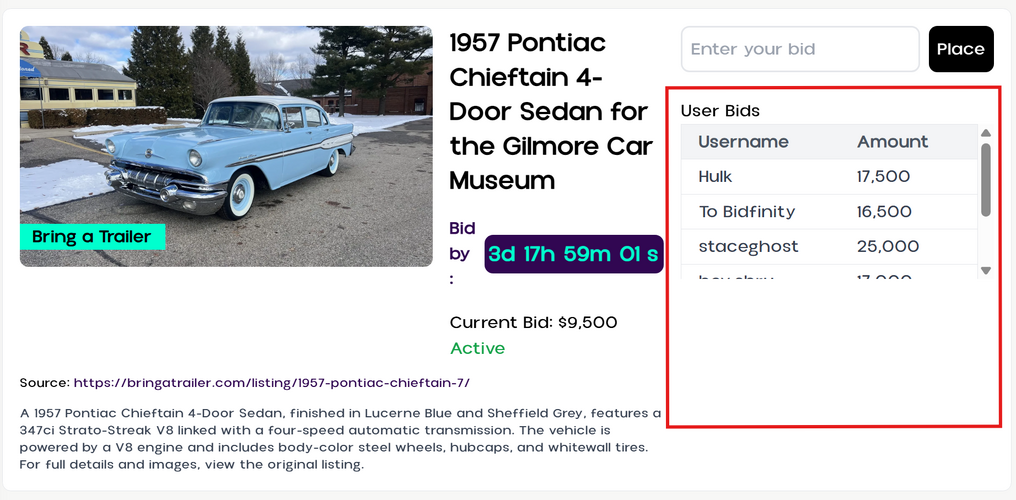Click the Amount column header
Image resolution: width=1016 pixels, height=500 pixels.
pos(892,142)
